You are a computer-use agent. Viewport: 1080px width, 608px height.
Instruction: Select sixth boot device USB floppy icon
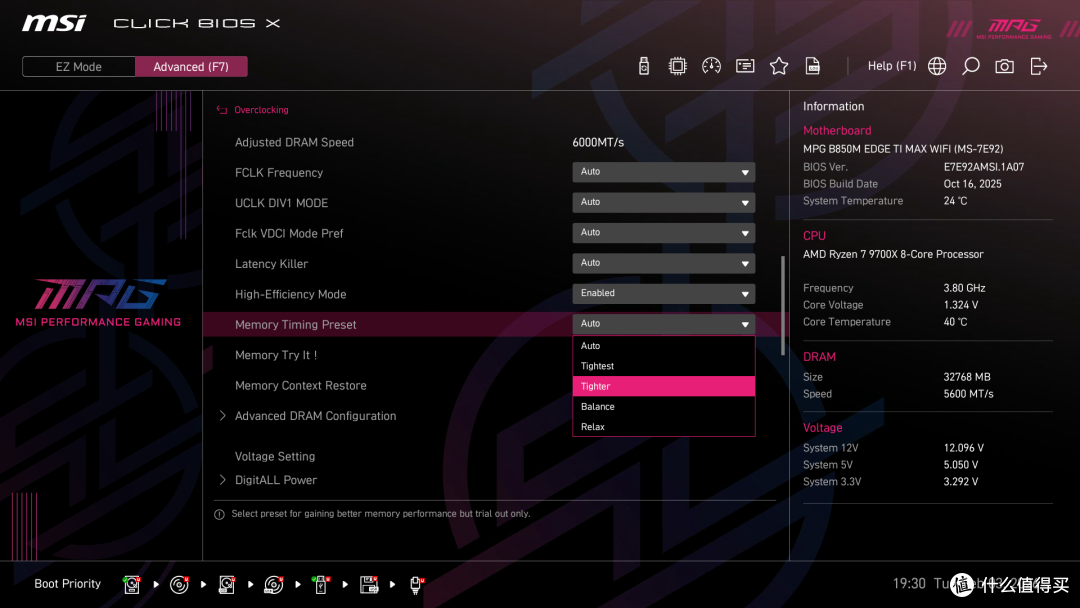pos(369,585)
